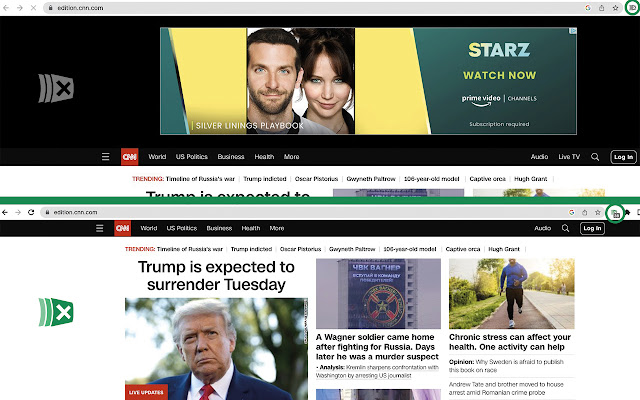
Task: Open World section in the top navbar
Action: [157, 157]
